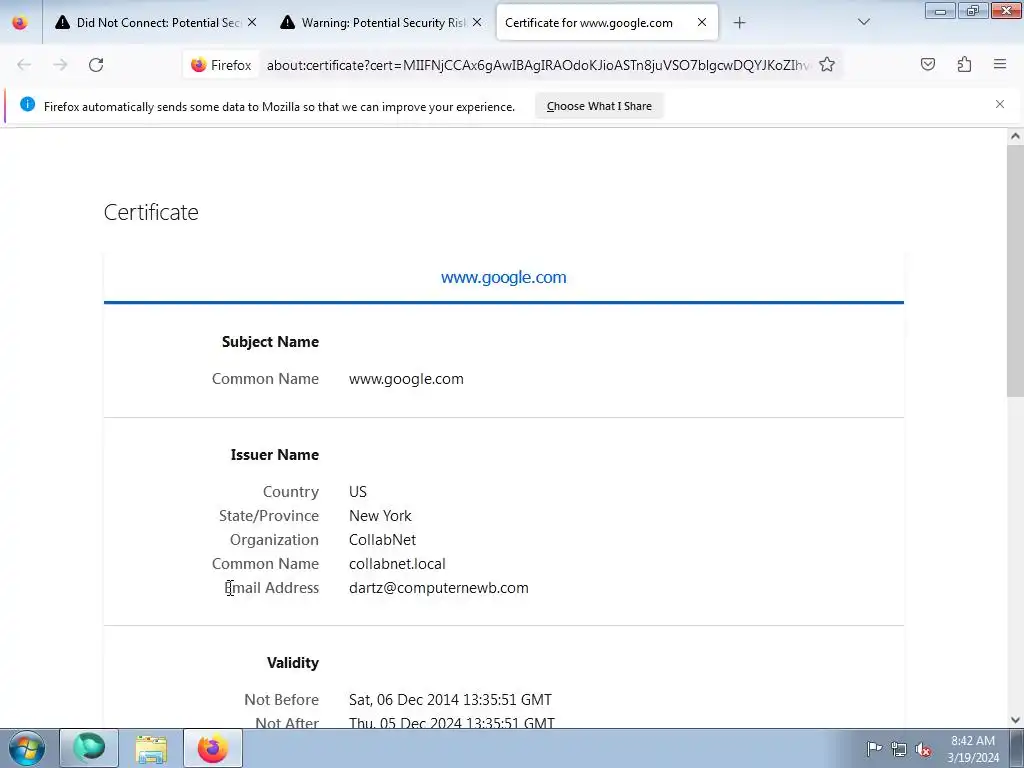
Task: Click the muted volume tray icon
Action: [923, 749]
